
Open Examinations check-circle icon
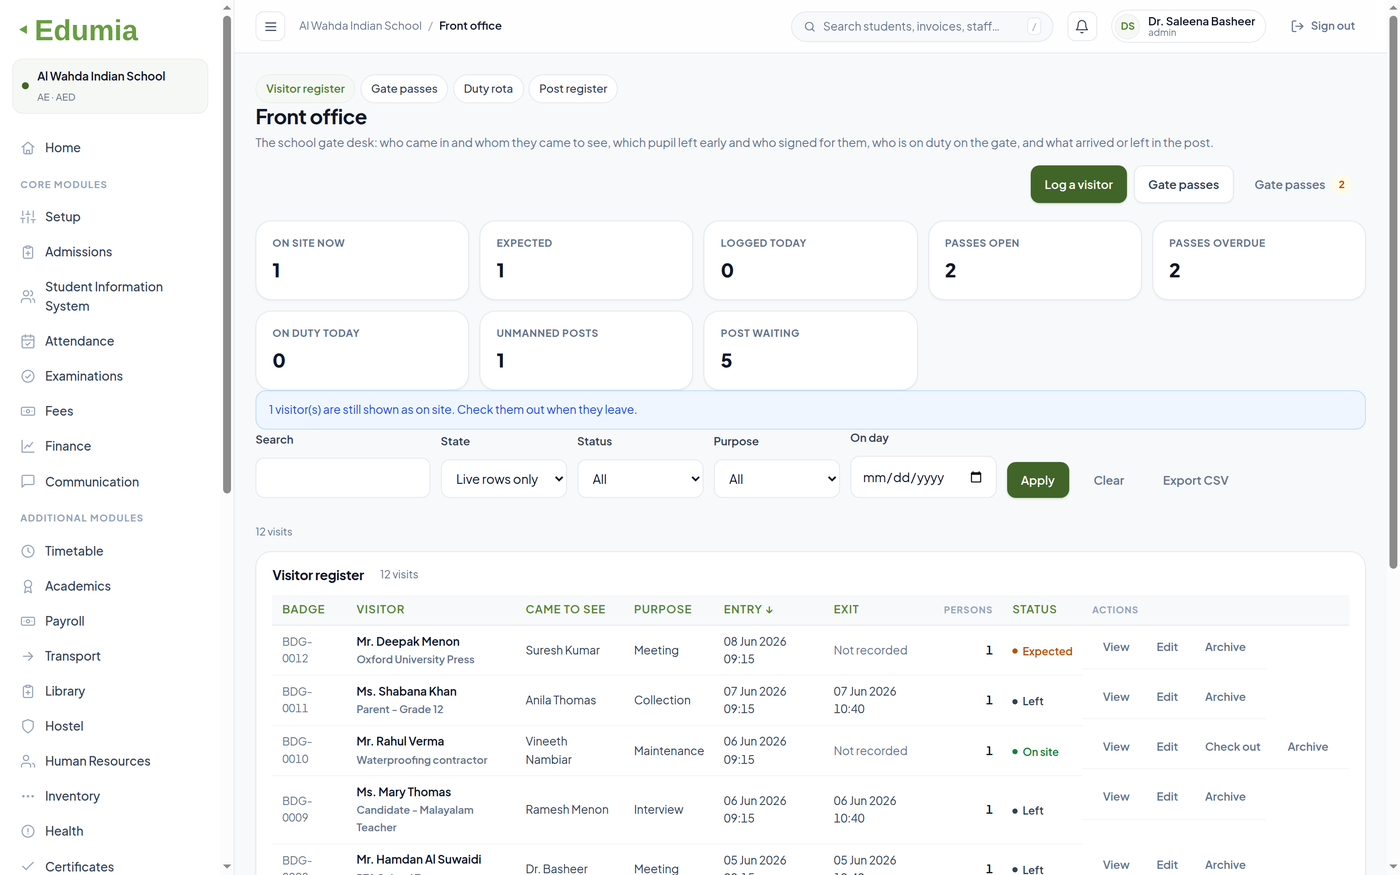pos(28,376)
